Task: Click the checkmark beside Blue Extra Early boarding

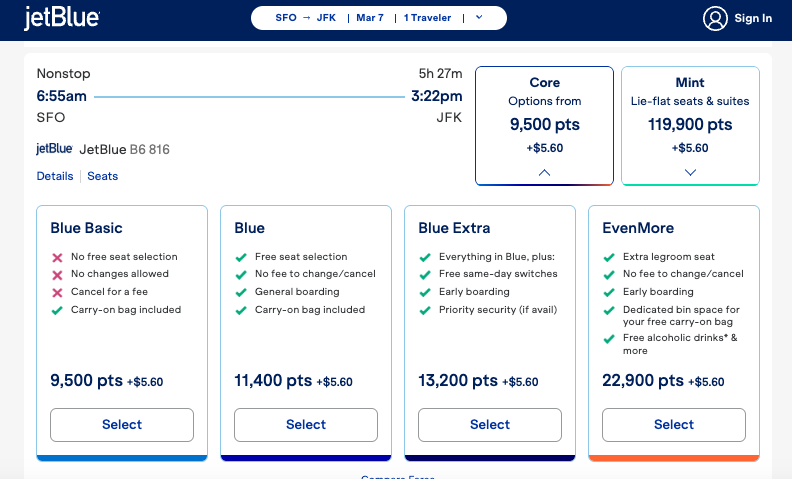Action: click(x=425, y=293)
